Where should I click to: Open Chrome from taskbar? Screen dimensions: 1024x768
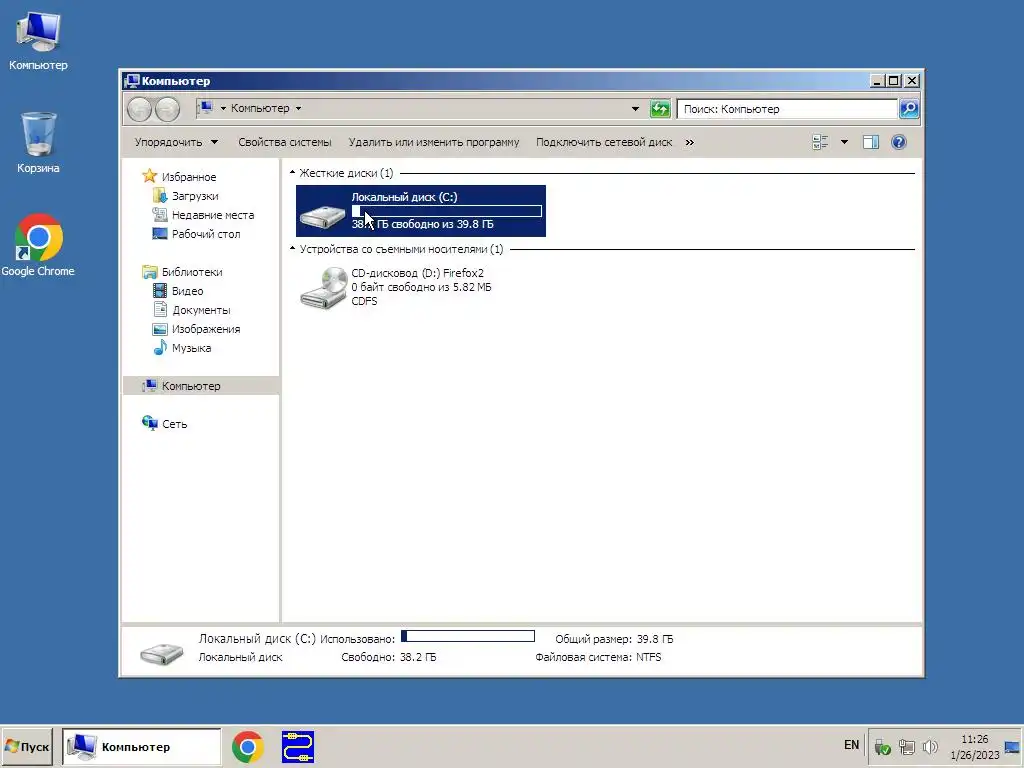248,746
